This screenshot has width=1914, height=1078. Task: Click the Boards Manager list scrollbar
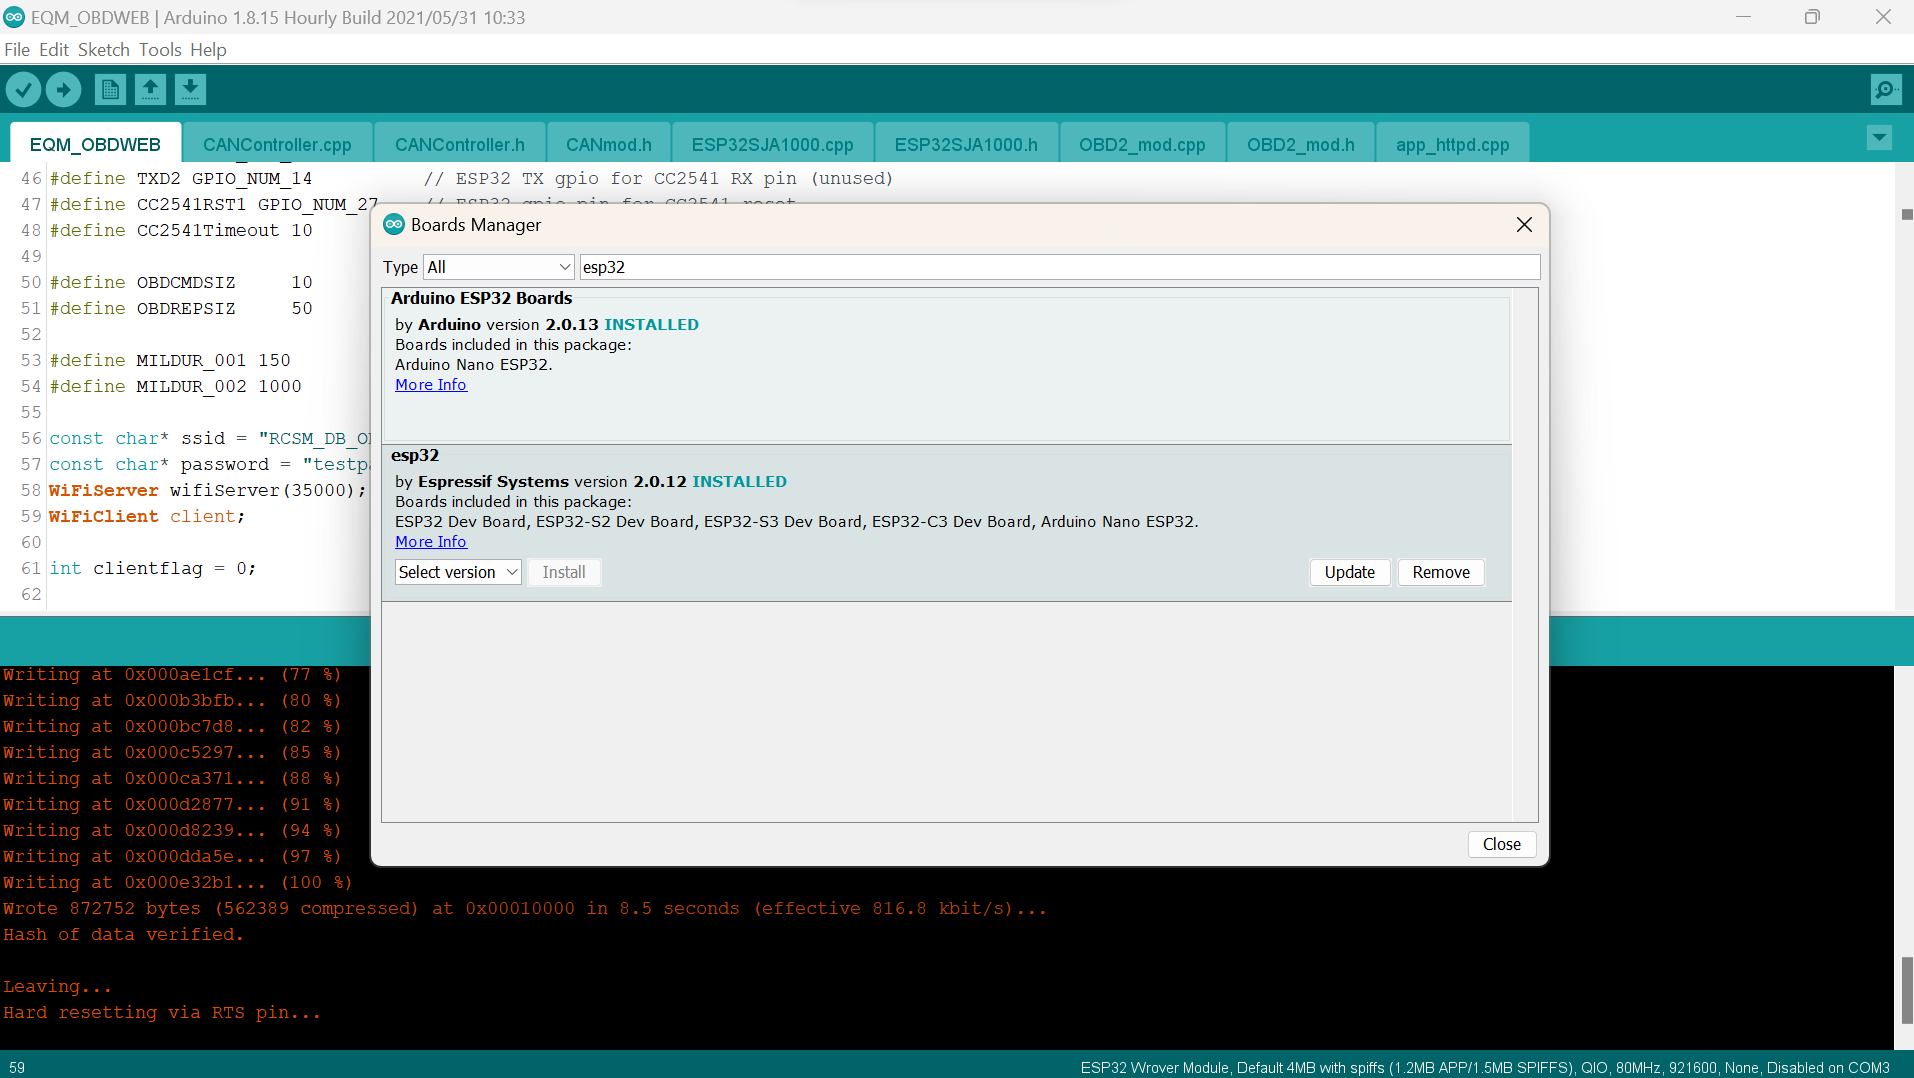[x=1524, y=555]
